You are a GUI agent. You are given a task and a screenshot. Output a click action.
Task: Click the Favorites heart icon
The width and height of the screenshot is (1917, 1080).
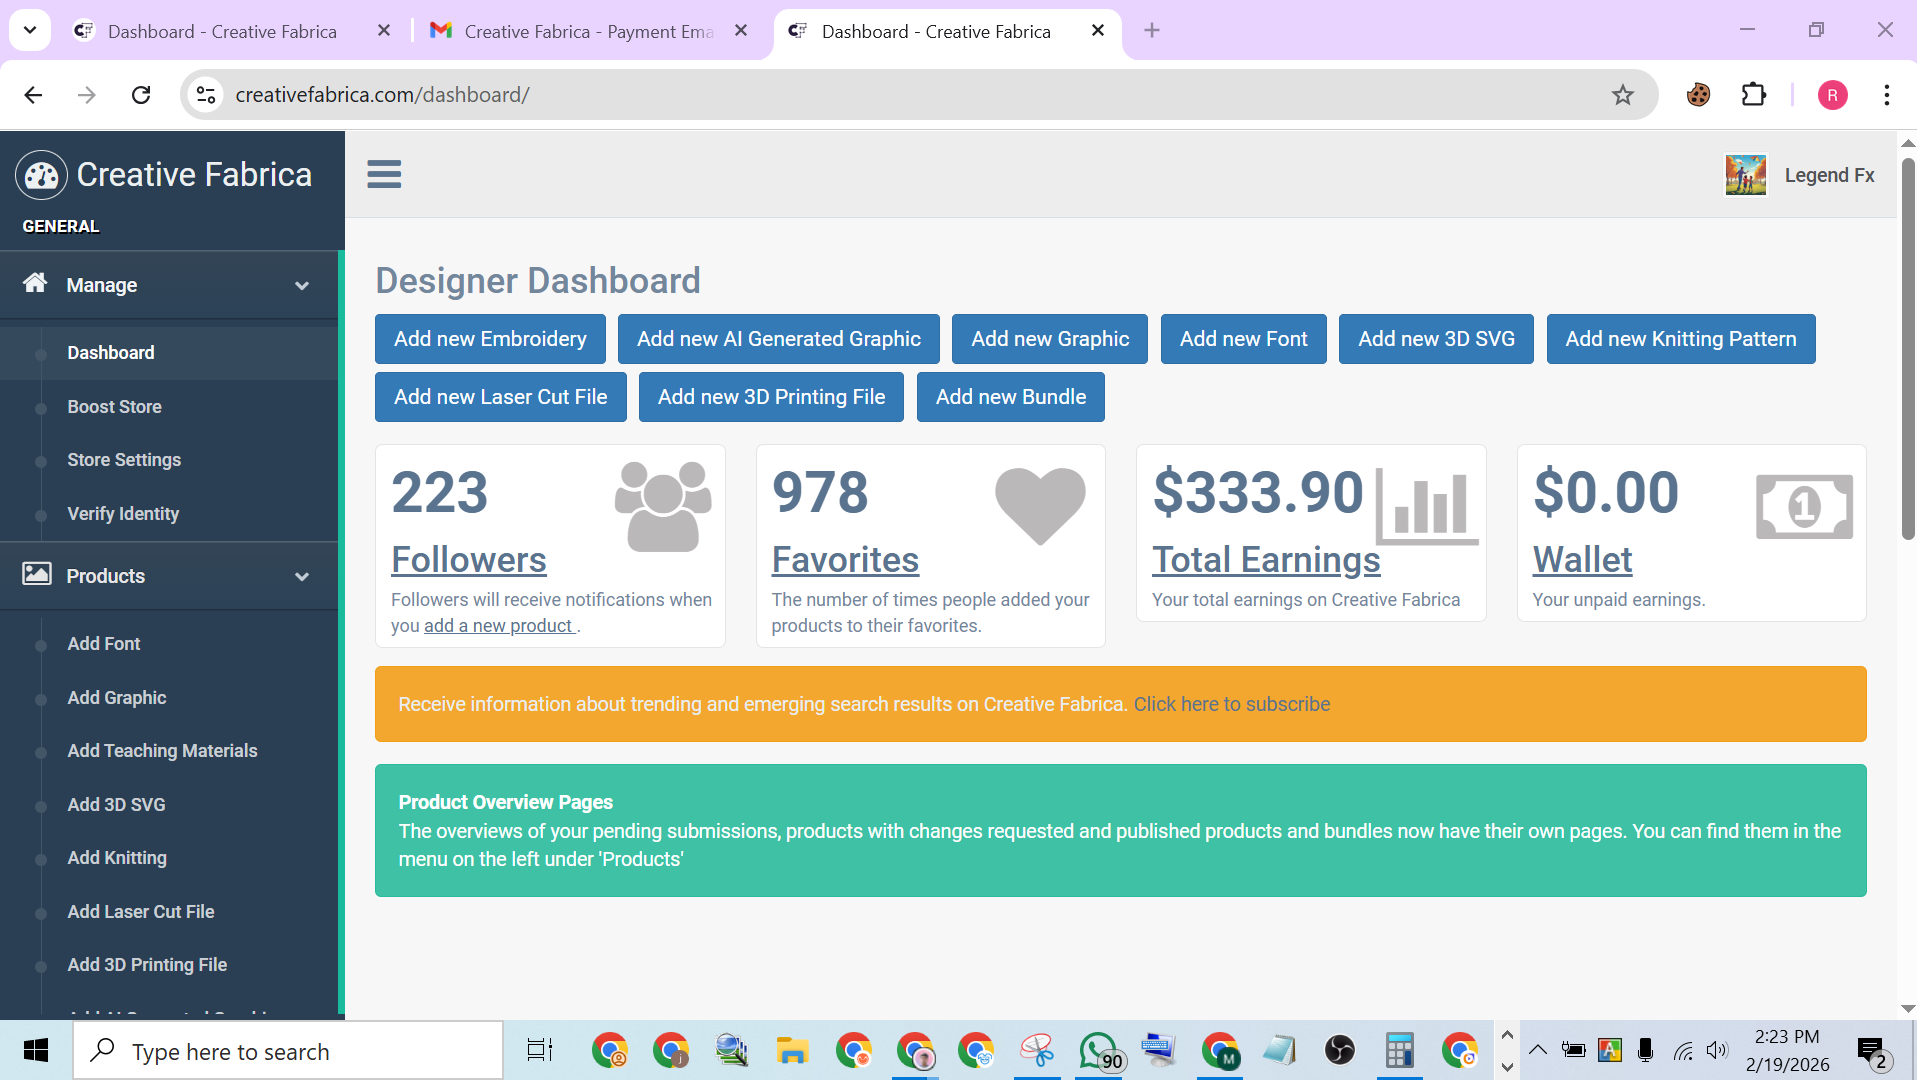[1039, 505]
